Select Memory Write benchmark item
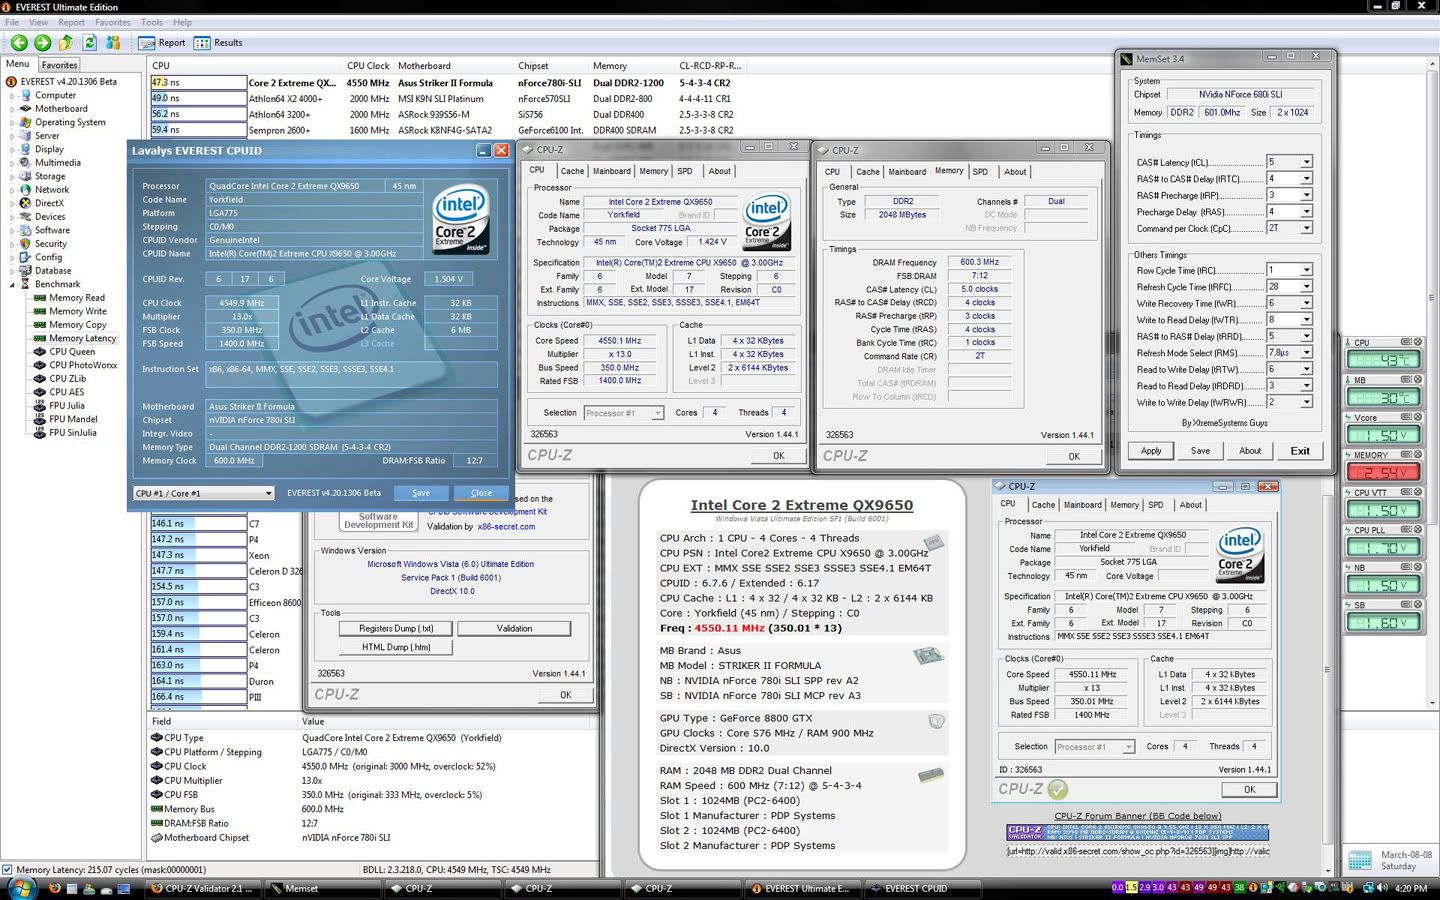 pos(71,311)
